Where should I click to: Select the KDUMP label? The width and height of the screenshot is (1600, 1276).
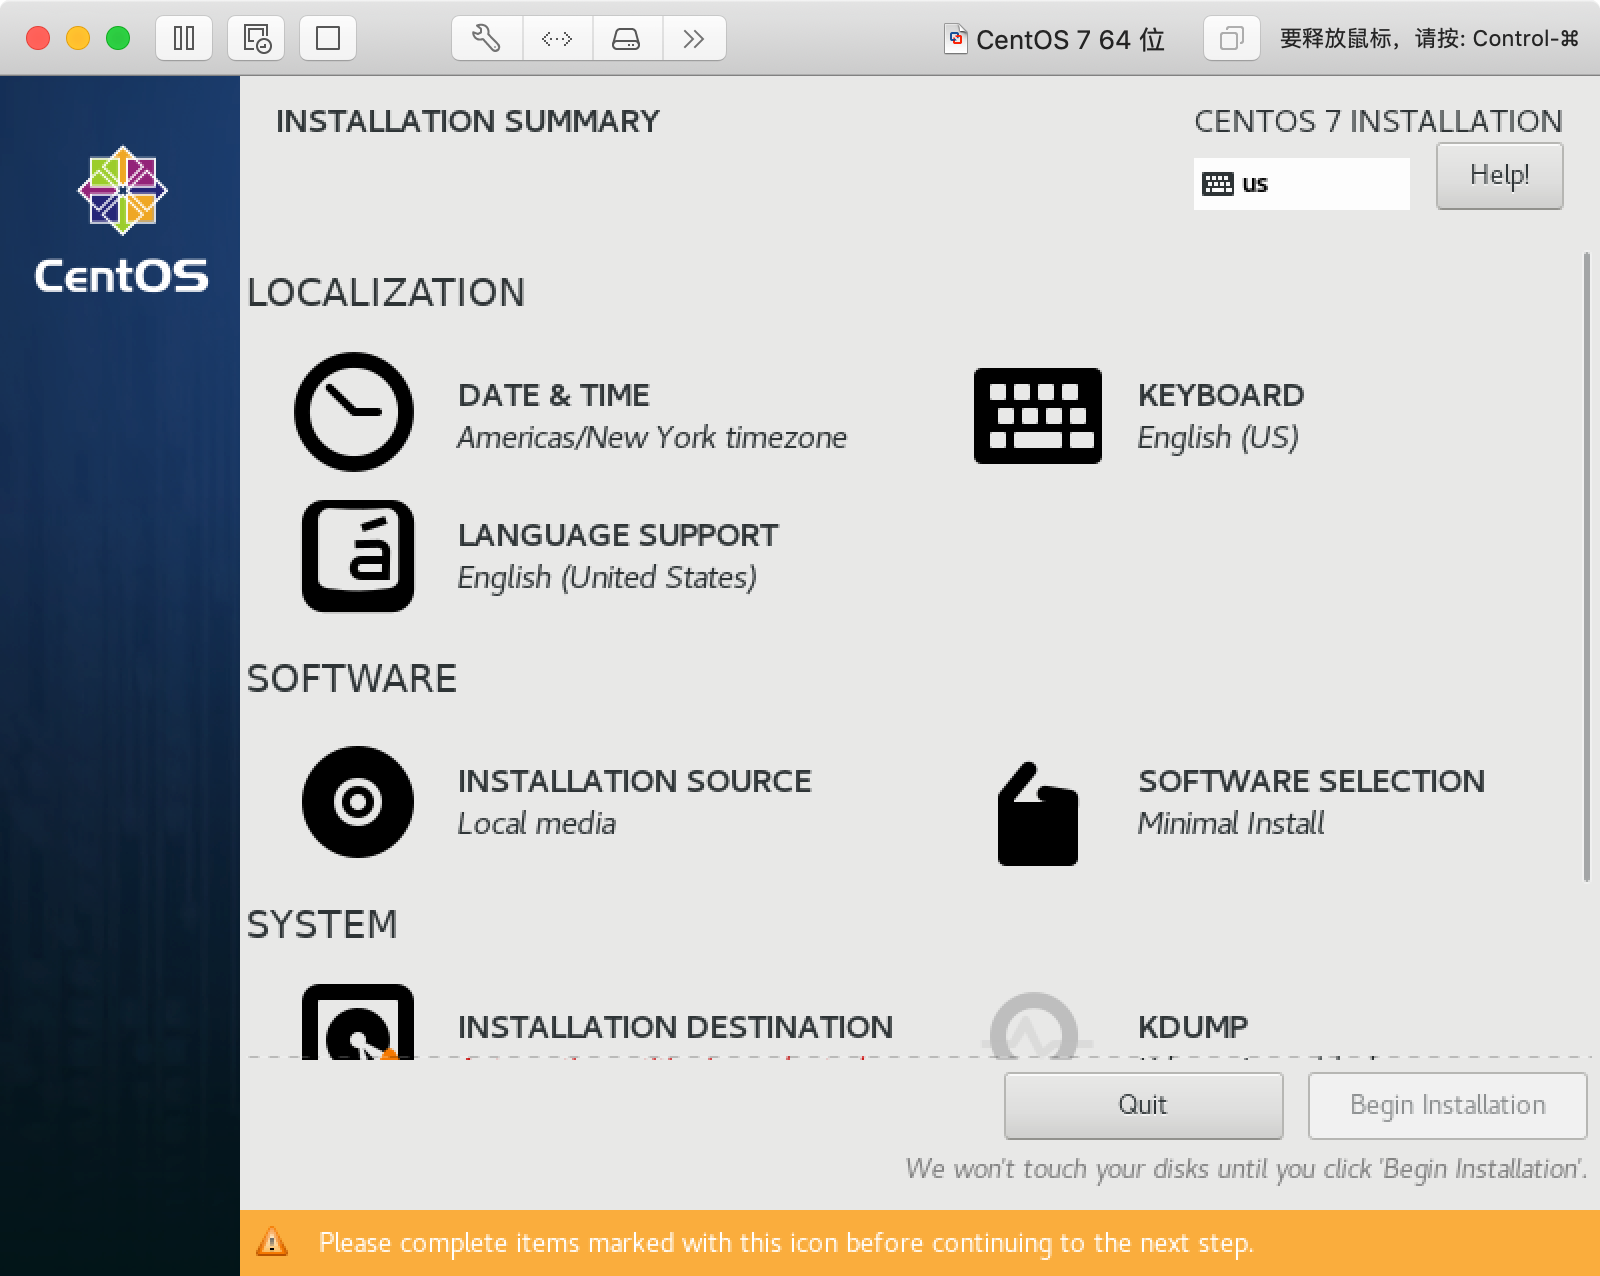1193,1027
